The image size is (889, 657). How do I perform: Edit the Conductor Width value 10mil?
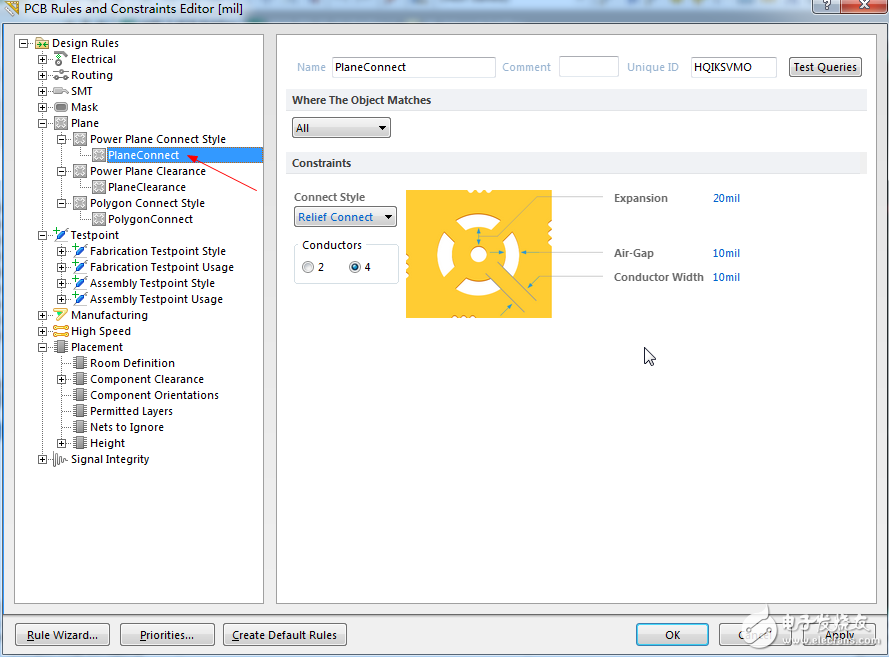point(726,277)
